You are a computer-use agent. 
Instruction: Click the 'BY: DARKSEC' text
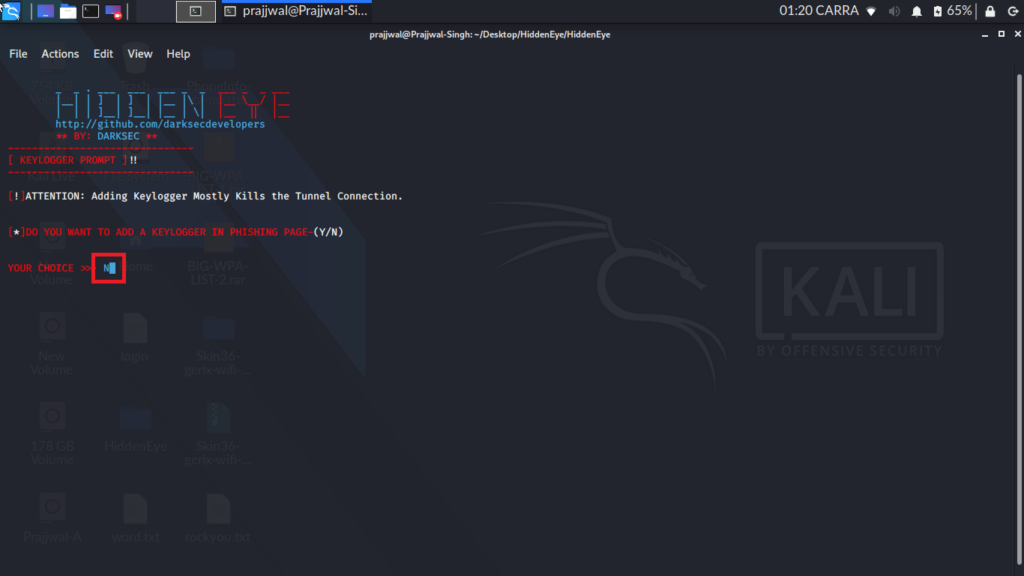point(106,136)
